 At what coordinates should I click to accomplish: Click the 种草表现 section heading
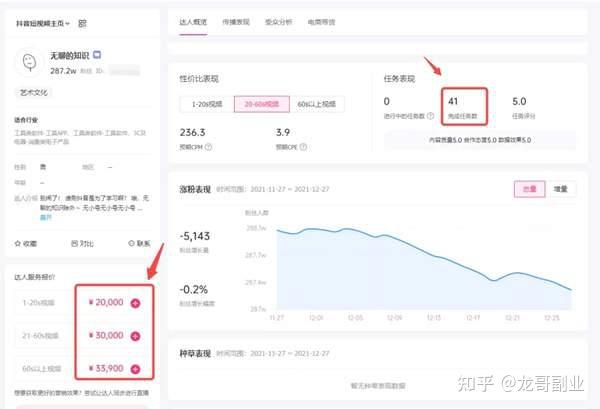point(195,354)
